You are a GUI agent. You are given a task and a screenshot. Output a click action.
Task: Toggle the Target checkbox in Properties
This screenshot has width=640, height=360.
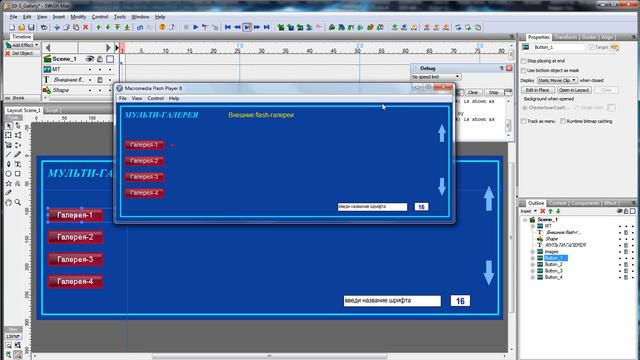tap(591, 47)
